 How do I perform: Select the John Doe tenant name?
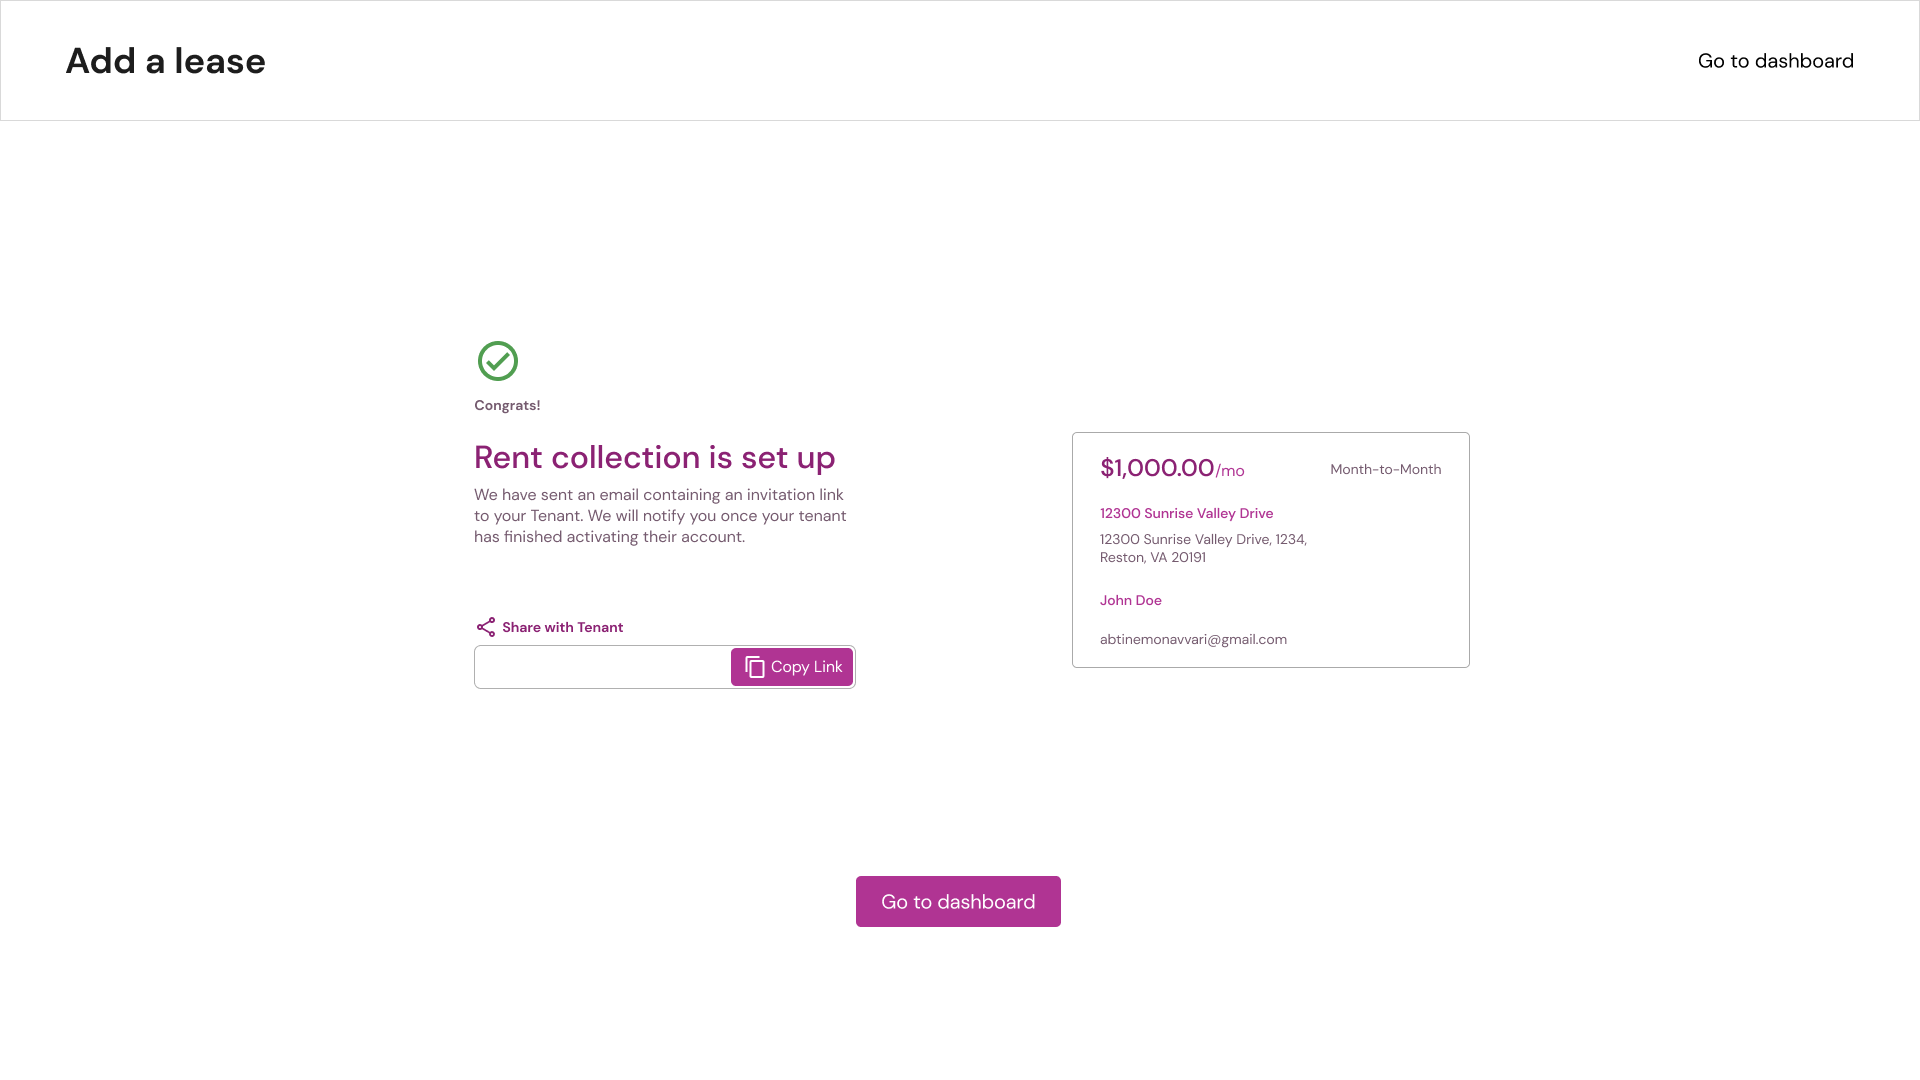coord(1130,600)
